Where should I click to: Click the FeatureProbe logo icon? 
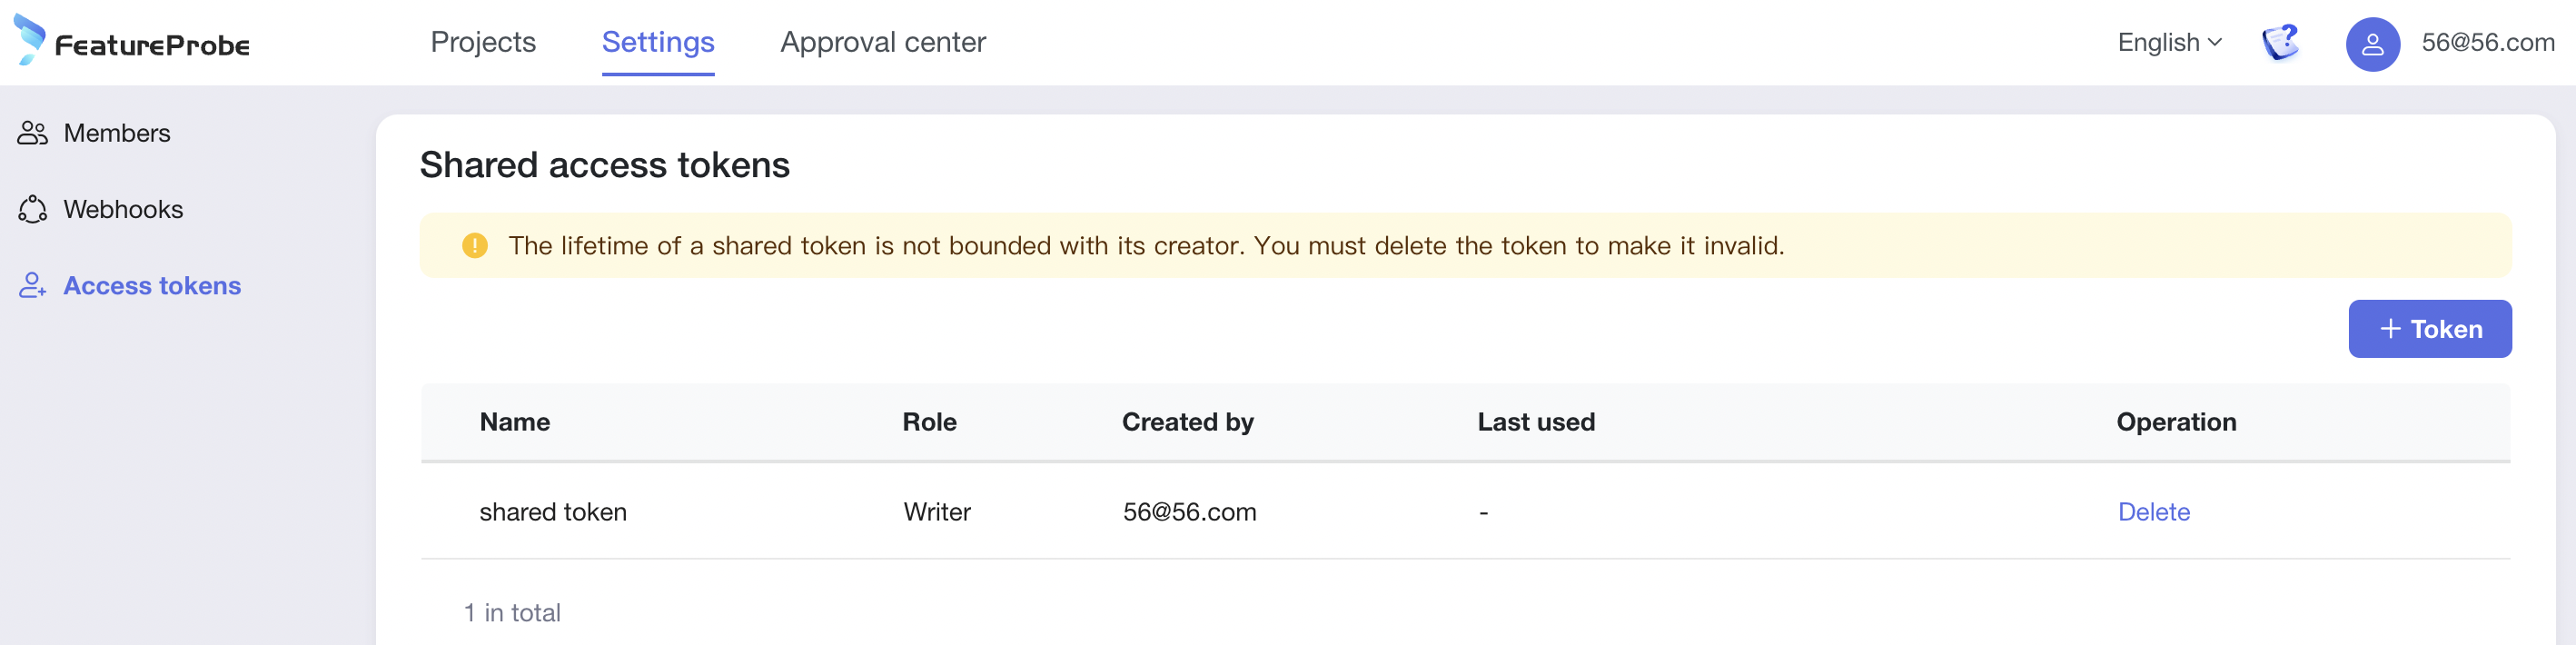tap(29, 39)
